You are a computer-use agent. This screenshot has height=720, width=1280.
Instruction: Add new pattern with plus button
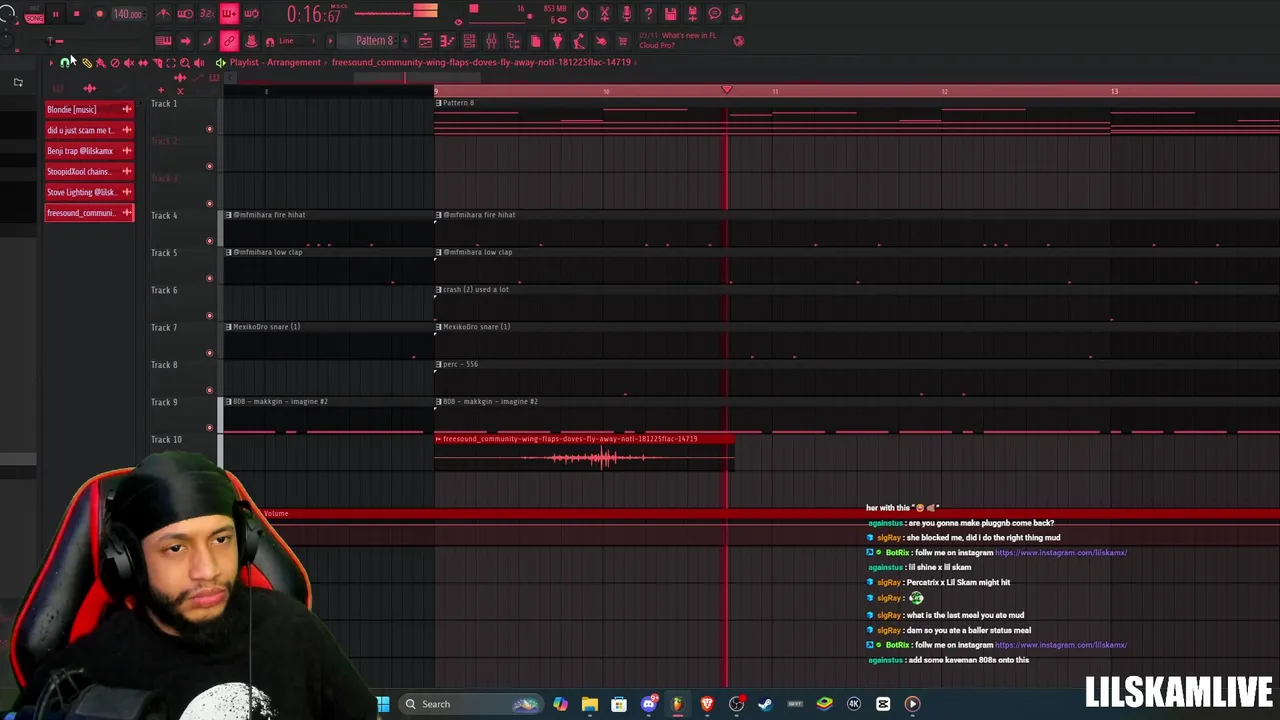pyautogui.click(x=405, y=41)
